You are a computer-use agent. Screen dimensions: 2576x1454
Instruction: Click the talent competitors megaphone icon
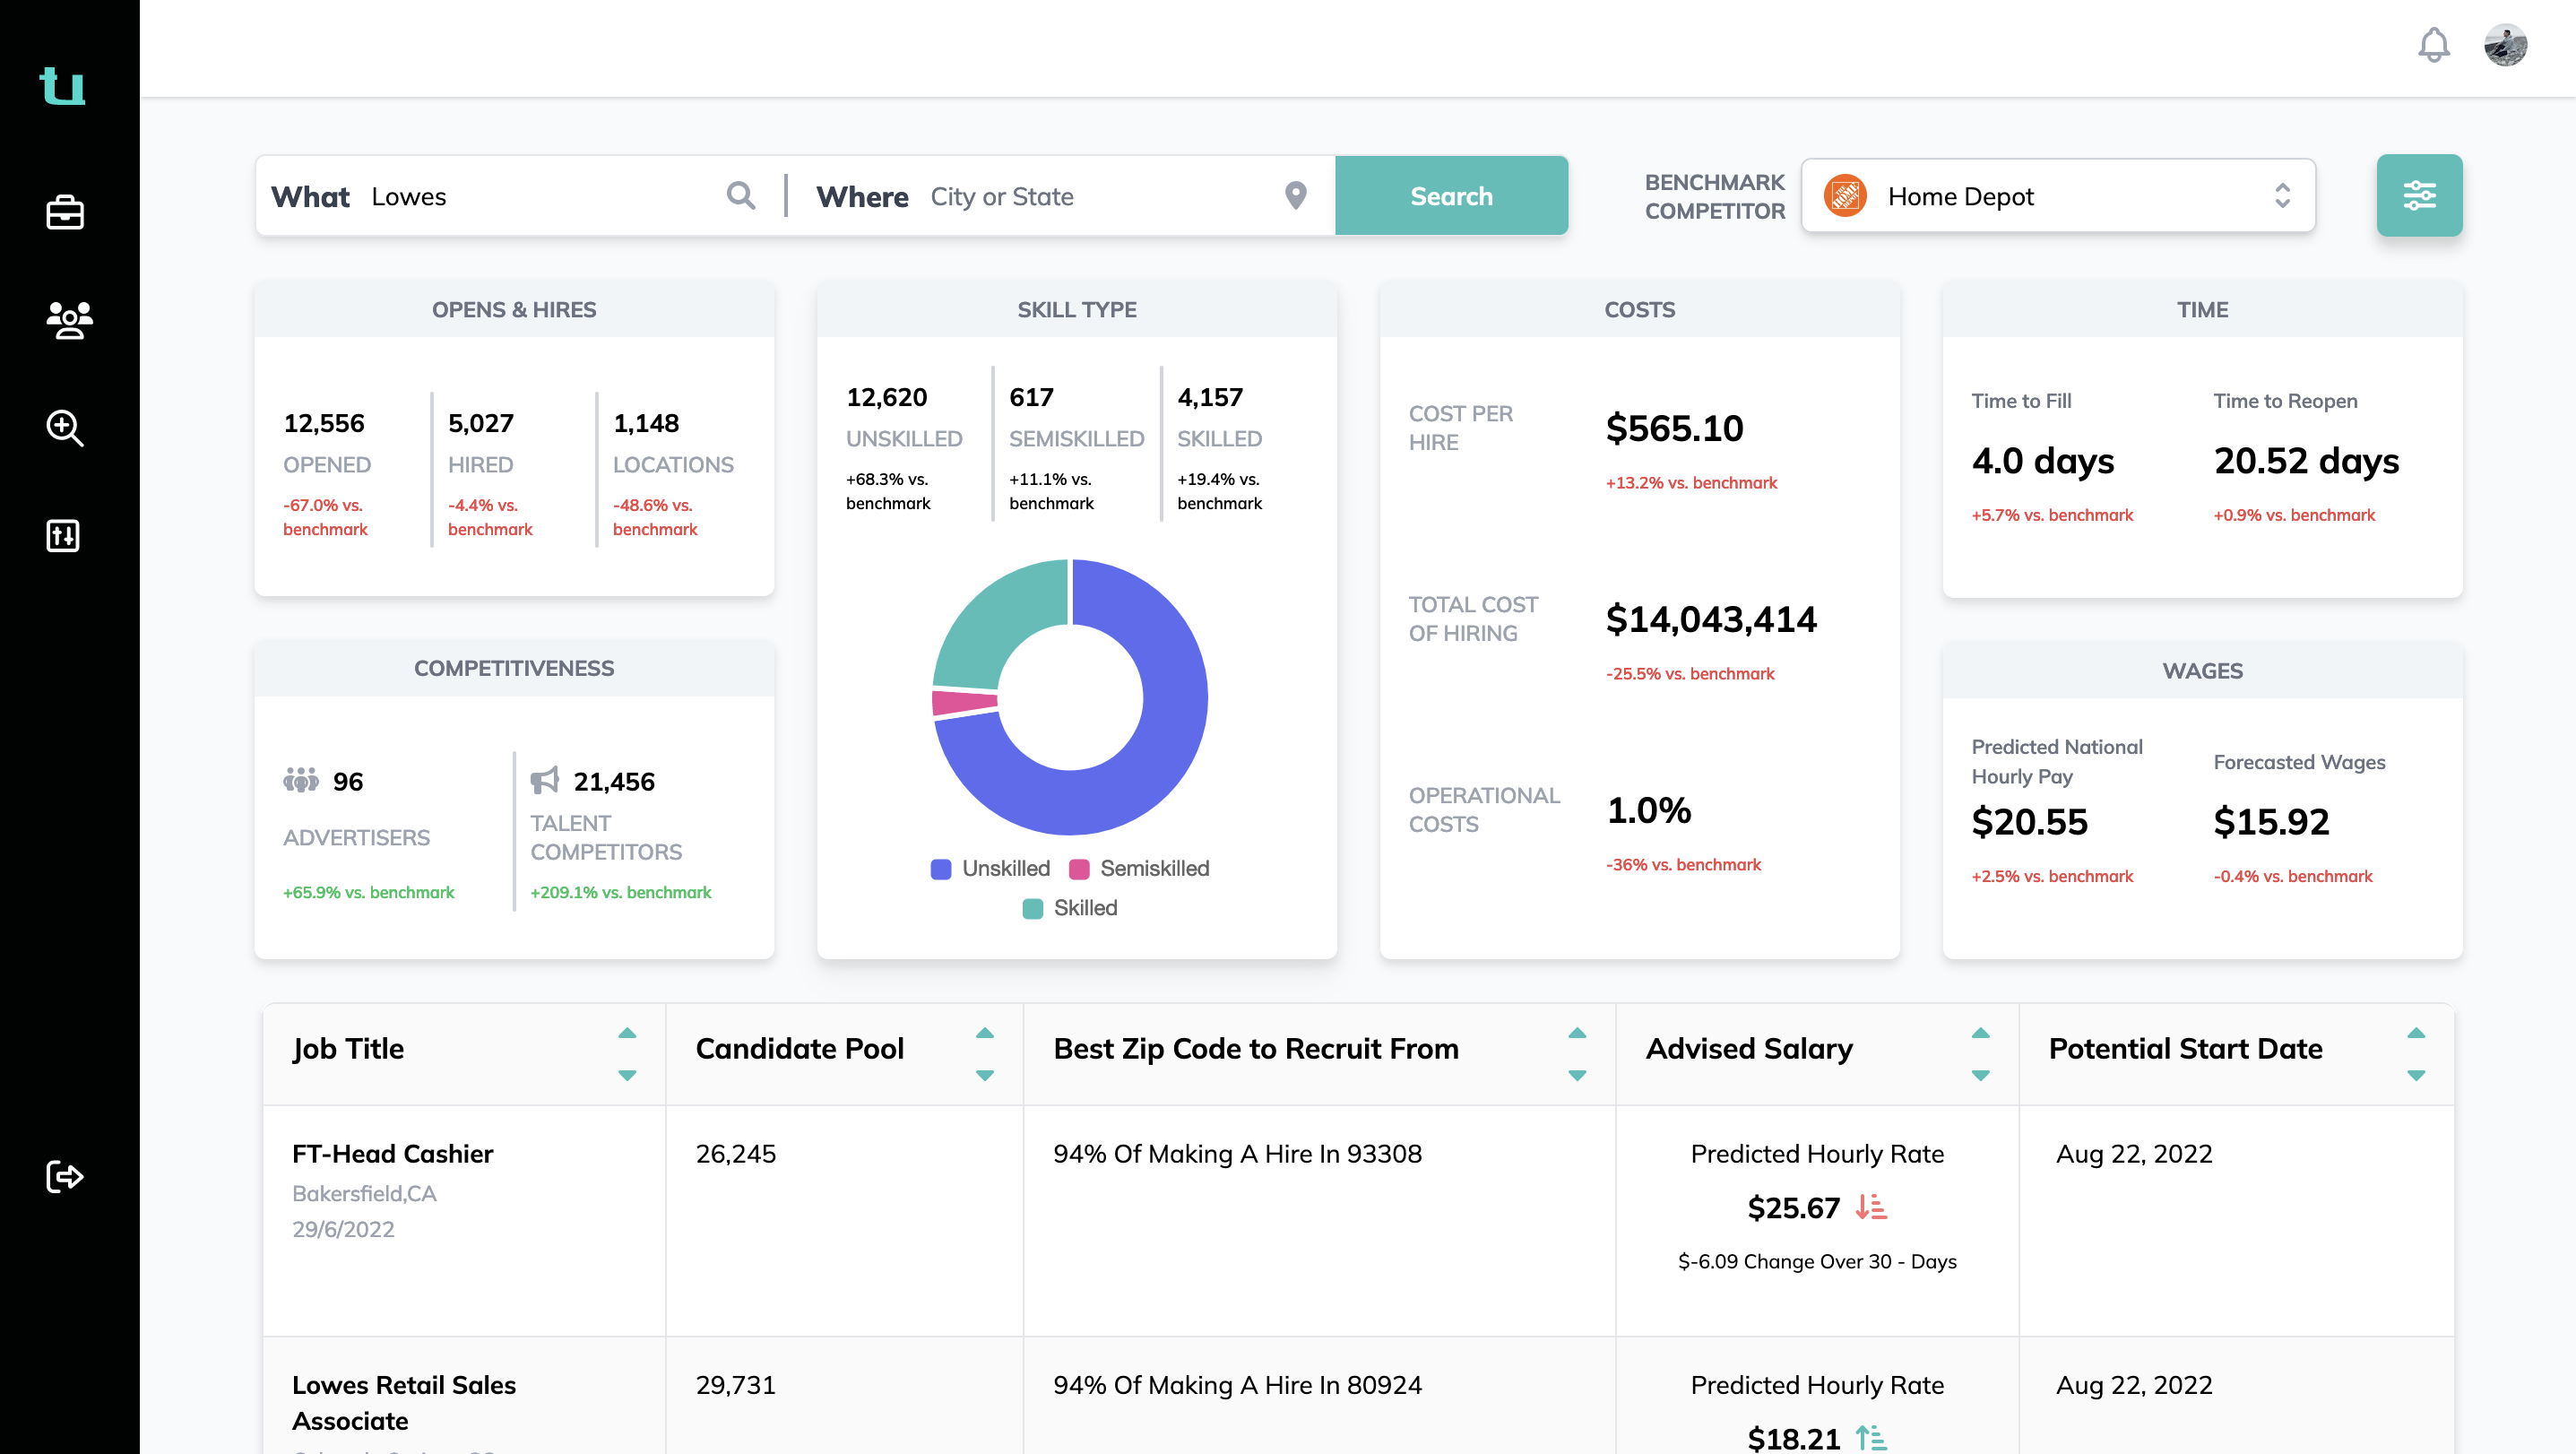click(545, 780)
